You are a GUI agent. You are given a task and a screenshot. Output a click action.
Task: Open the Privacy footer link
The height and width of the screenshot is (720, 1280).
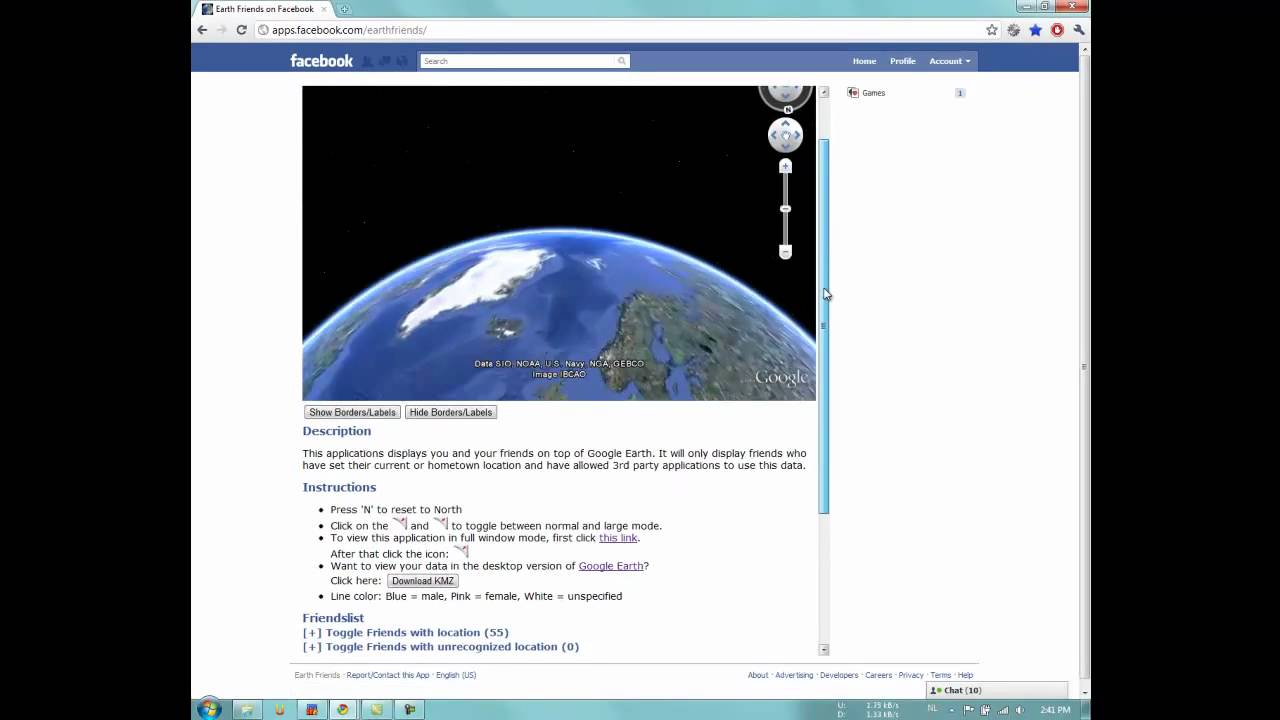point(911,675)
